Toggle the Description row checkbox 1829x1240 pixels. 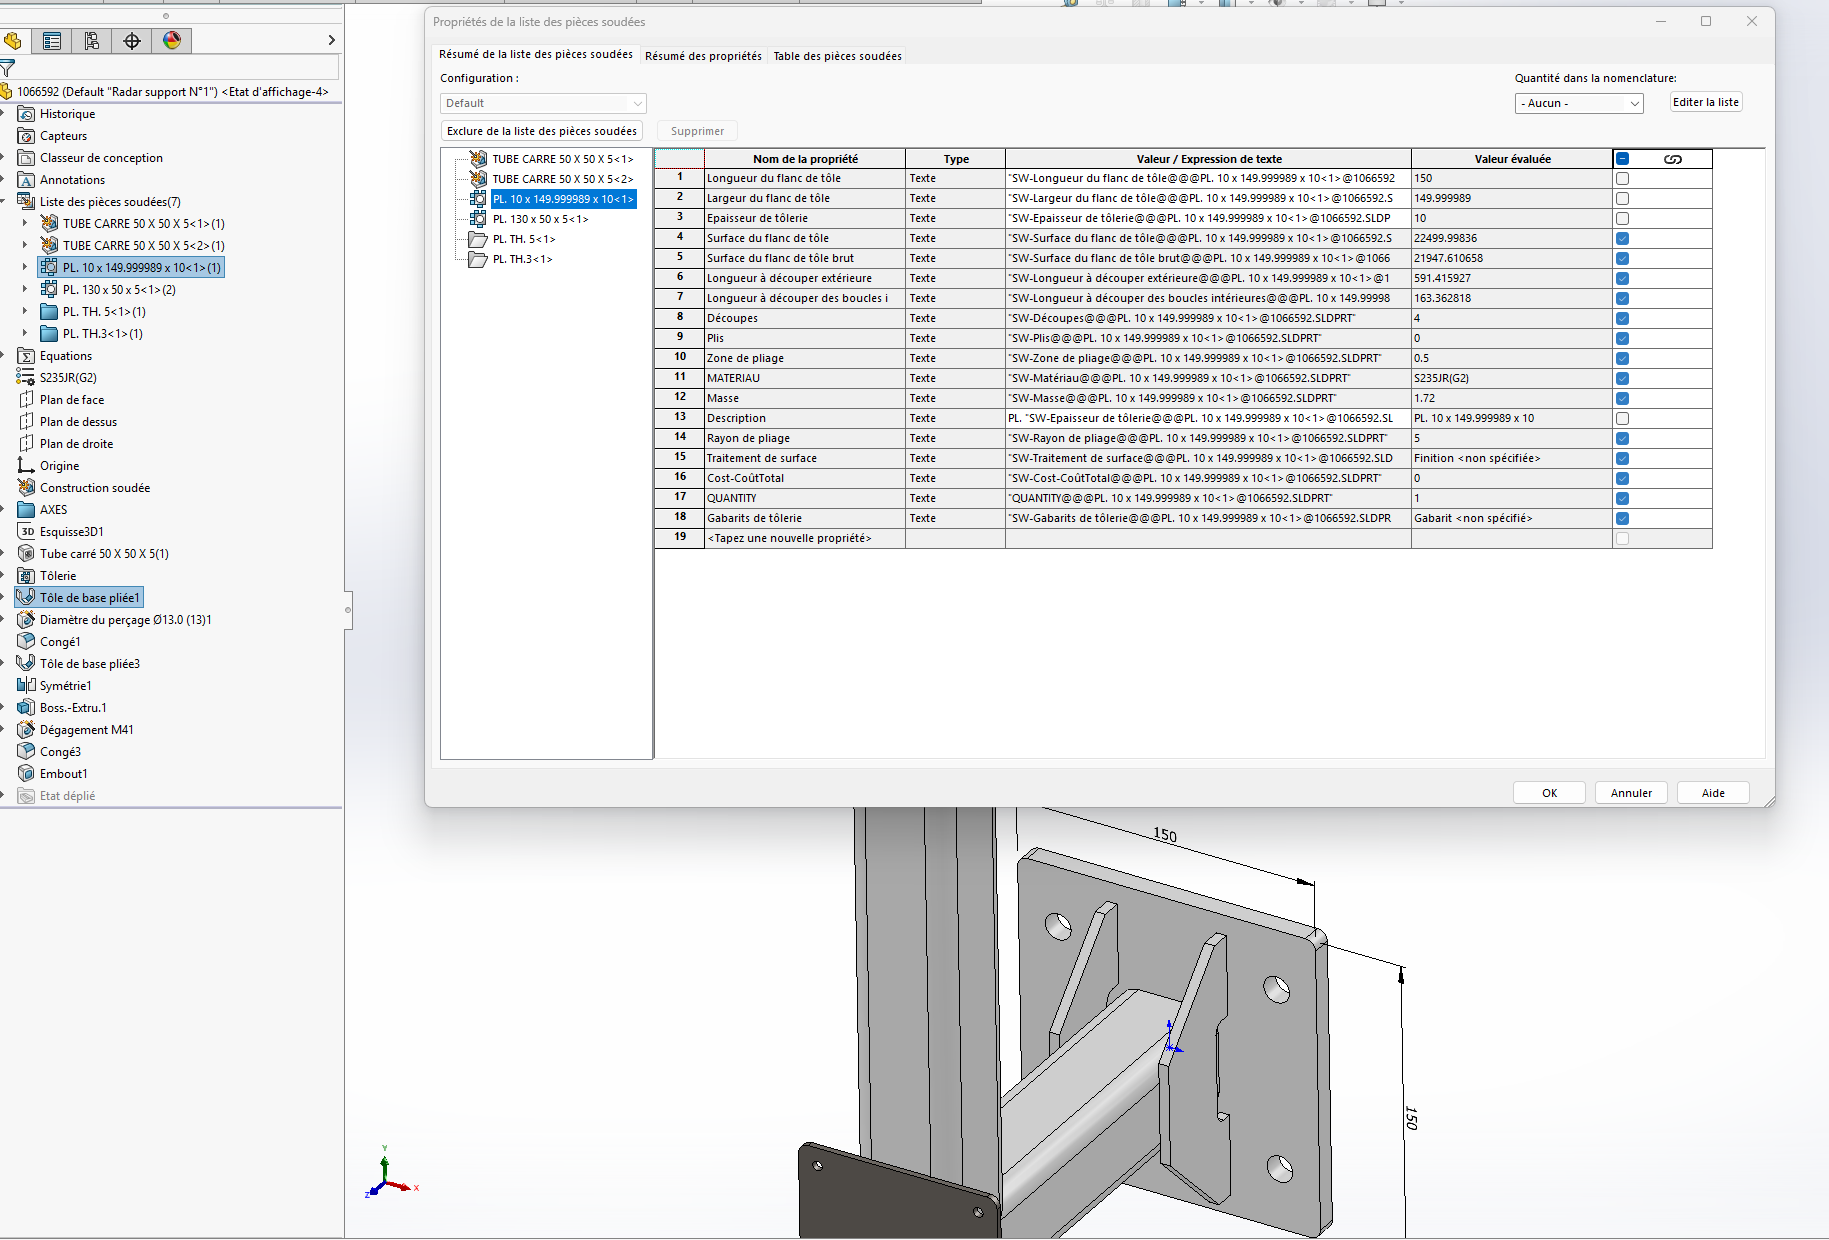(1622, 419)
